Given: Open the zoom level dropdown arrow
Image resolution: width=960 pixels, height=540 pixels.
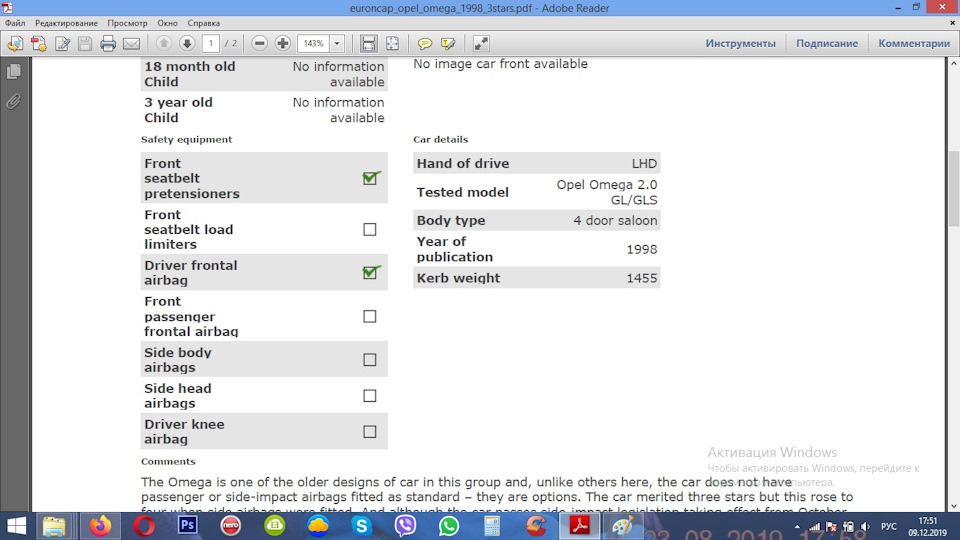Looking at the screenshot, I should [337, 43].
